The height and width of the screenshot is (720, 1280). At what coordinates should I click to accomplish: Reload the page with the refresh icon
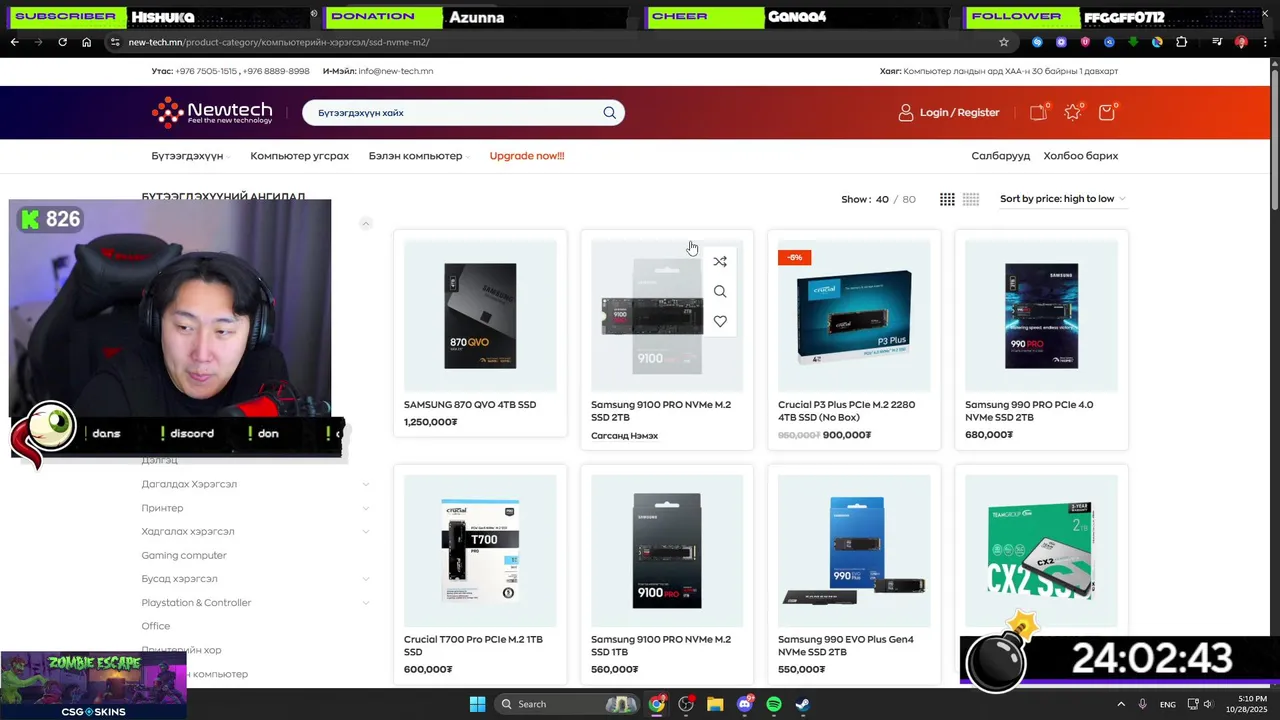click(62, 42)
